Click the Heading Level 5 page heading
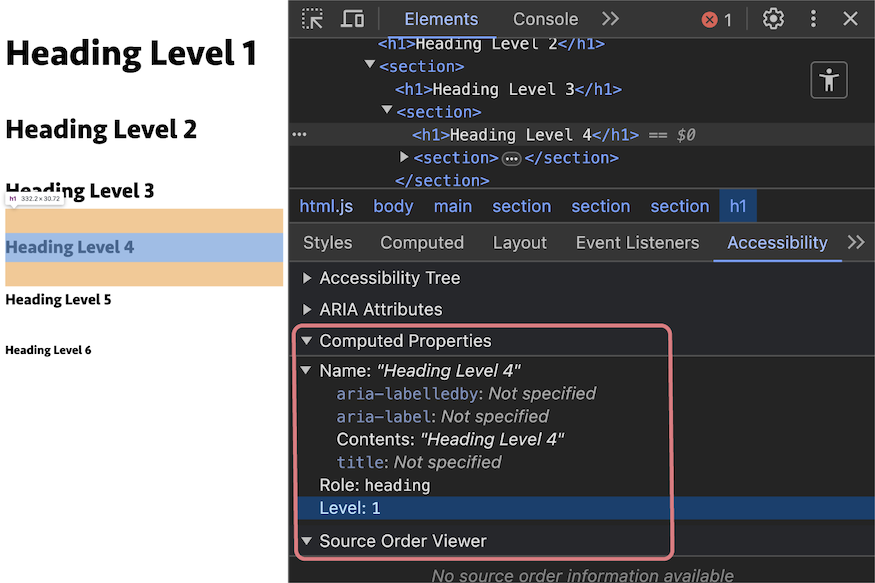Screen dimensions: 875x583 click(x=58, y=300)
